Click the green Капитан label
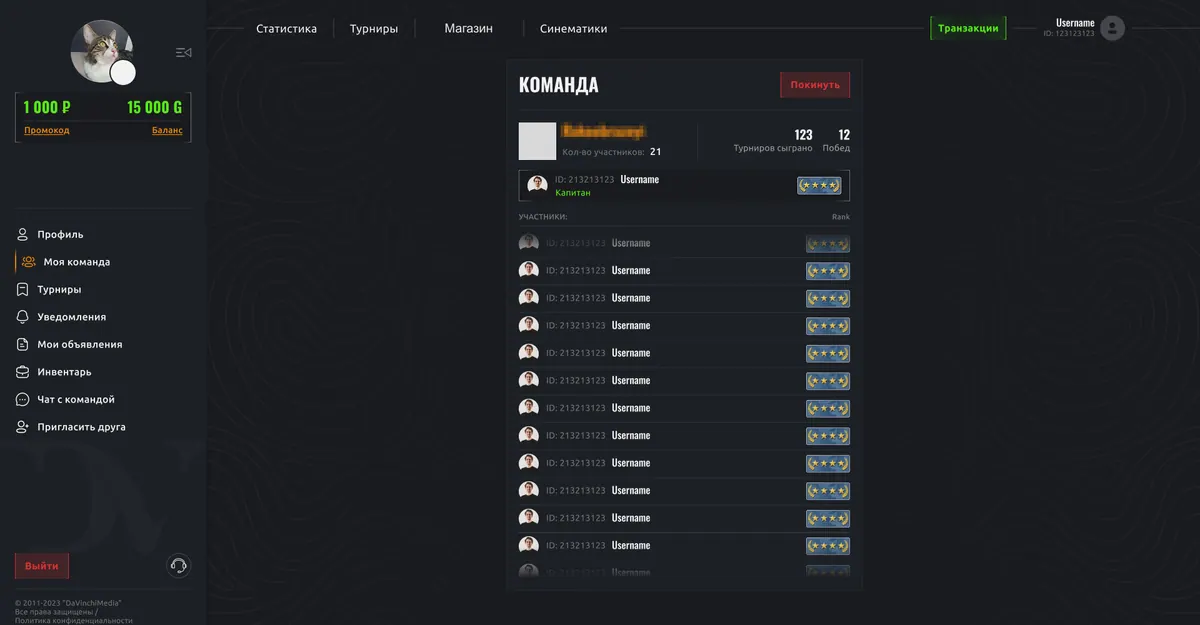The height and width of the screenshot is (625, 1200). click(x=571, y=193)
